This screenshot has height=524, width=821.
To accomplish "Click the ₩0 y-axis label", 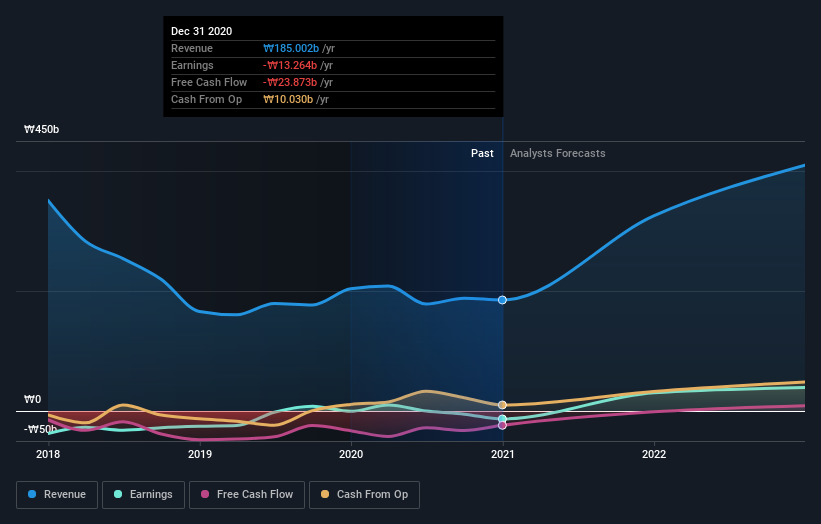I will click(x=32, y=399).
